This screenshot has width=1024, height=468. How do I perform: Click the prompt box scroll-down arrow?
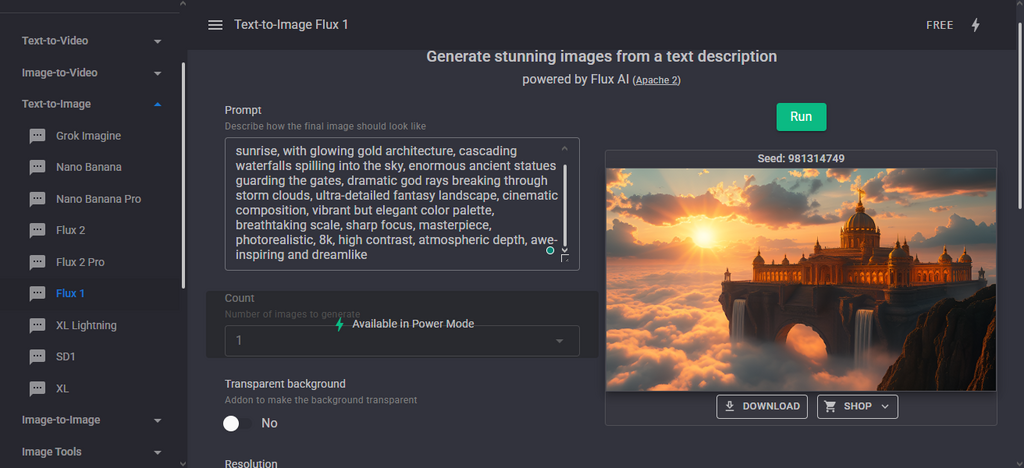[565, 249]
